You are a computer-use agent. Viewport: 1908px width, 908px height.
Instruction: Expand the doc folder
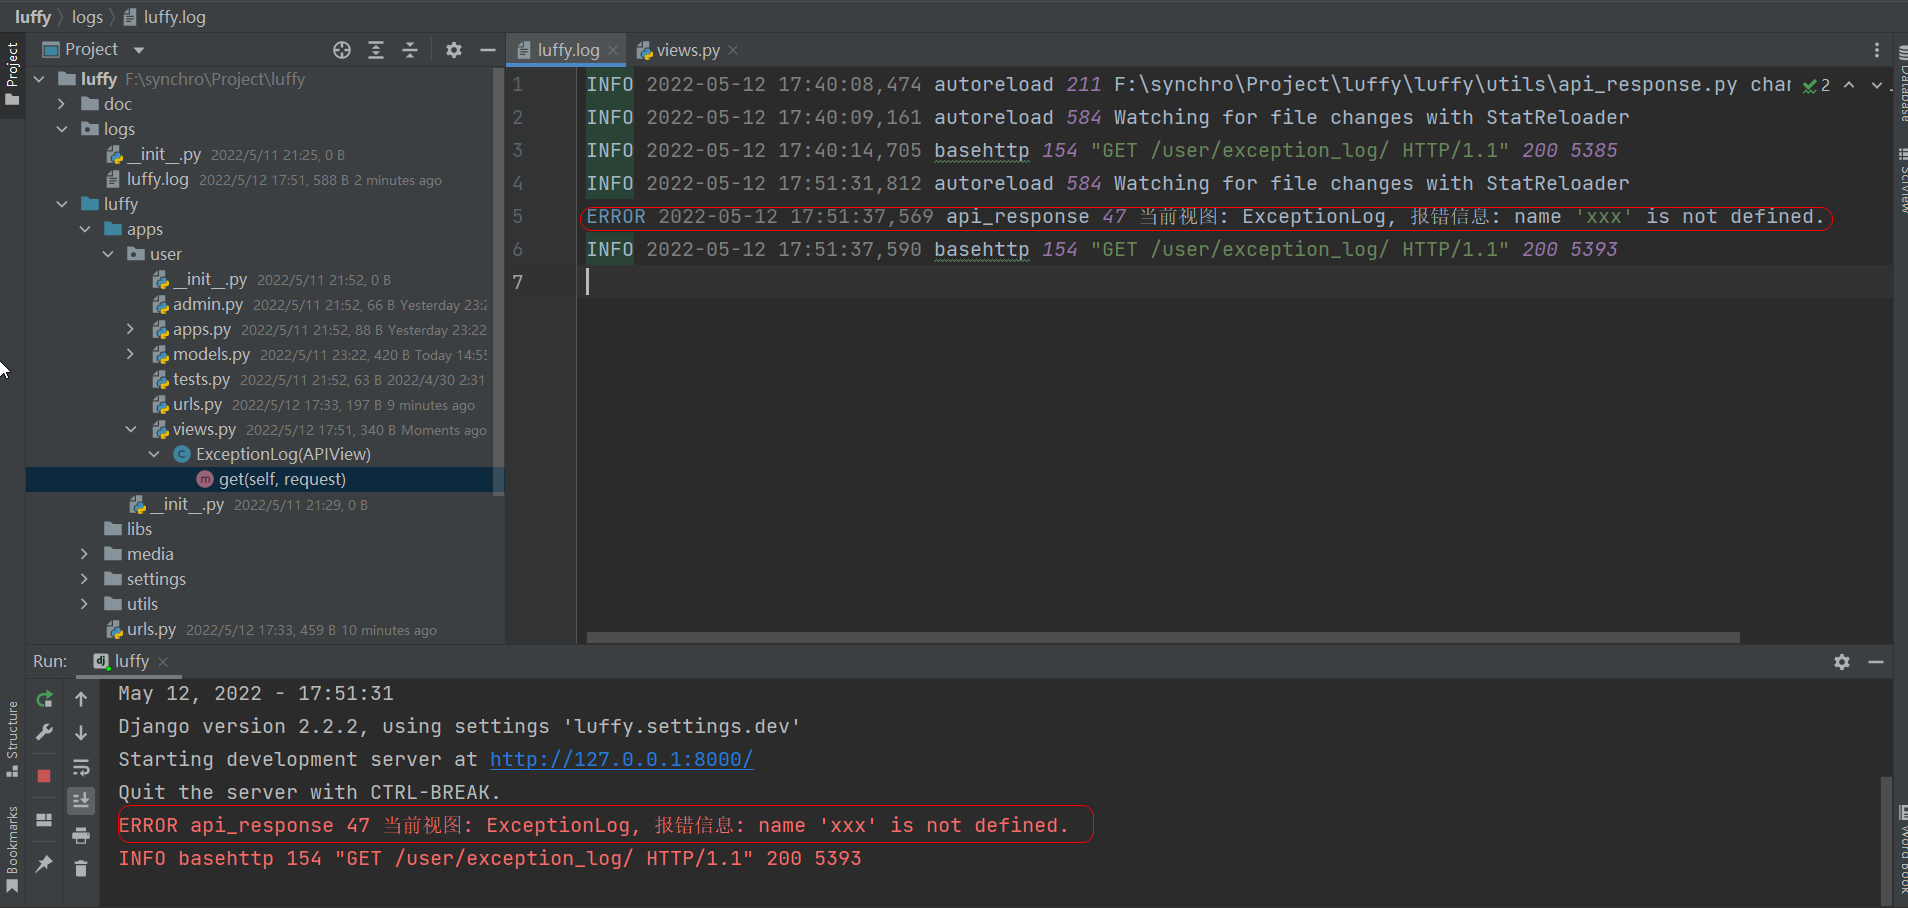[x=62, y=104]
